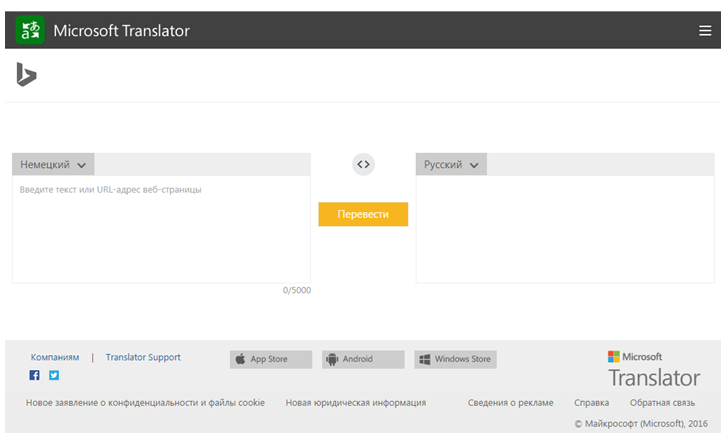Open the privacy and cookie statement link
The height and width of the screenshot is (441, 728).
point(145,402)
